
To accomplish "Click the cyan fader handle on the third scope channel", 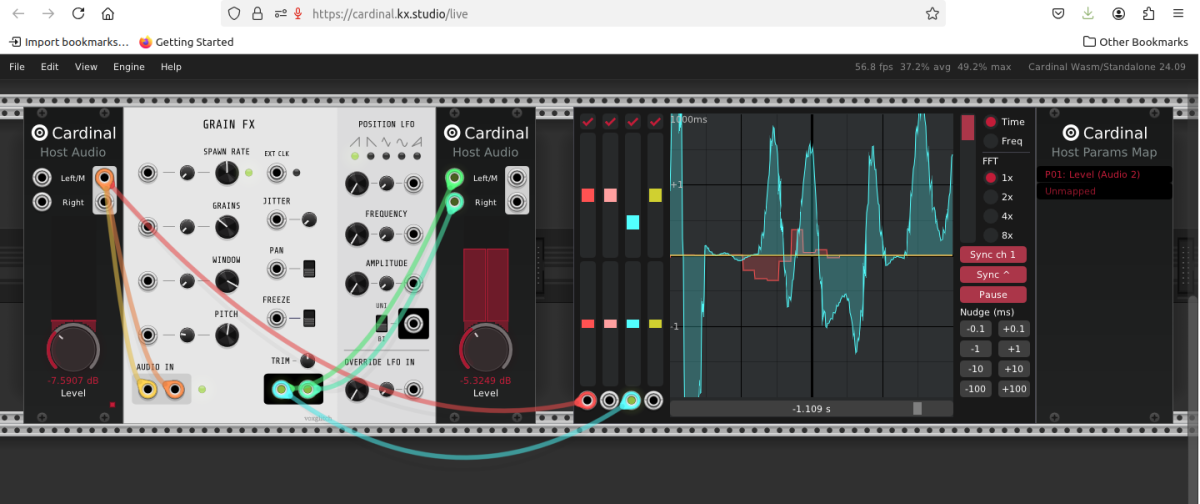I will 632,222.
